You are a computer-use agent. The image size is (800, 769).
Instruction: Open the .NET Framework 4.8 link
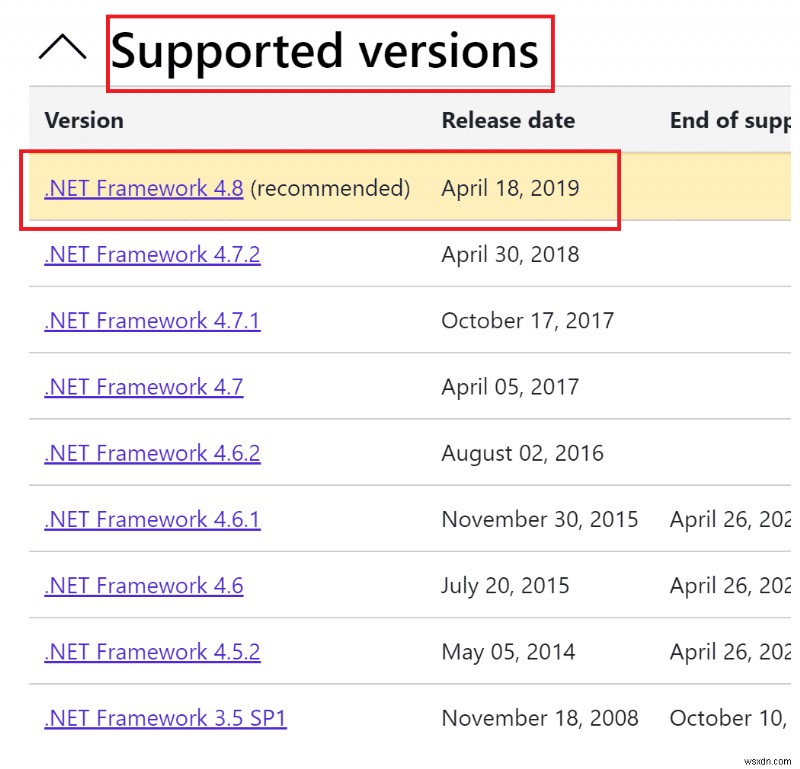pyautogui.click(x=143, y=188)
